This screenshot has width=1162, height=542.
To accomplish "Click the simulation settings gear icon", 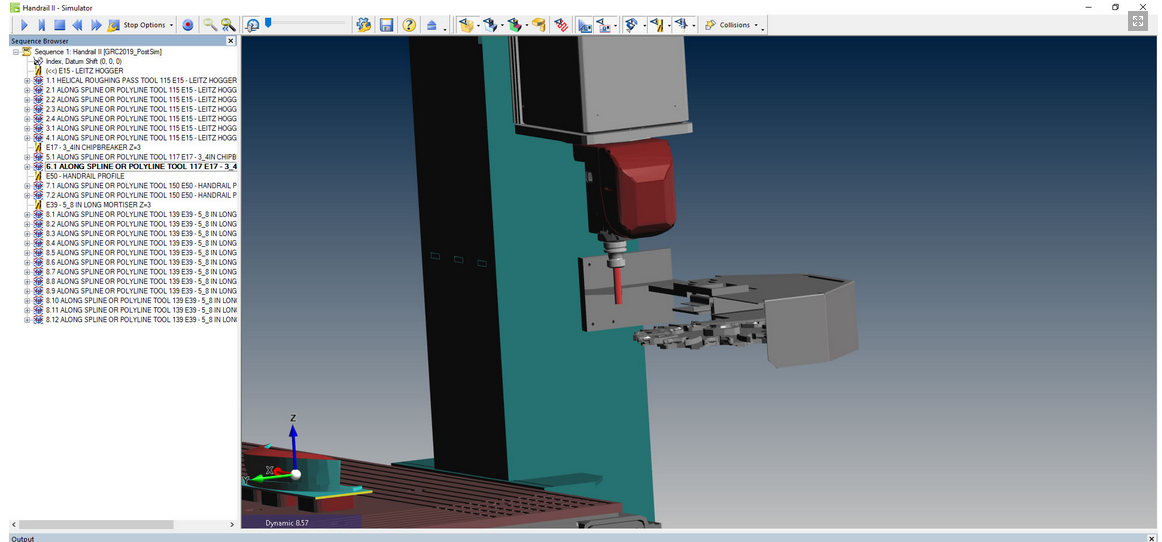I will [x=364, y=25].
